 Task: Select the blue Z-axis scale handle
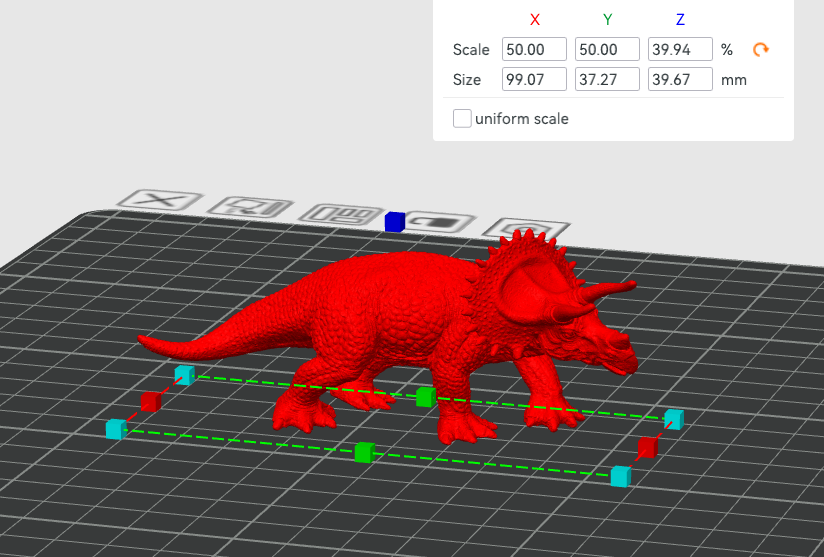point(394,221)
